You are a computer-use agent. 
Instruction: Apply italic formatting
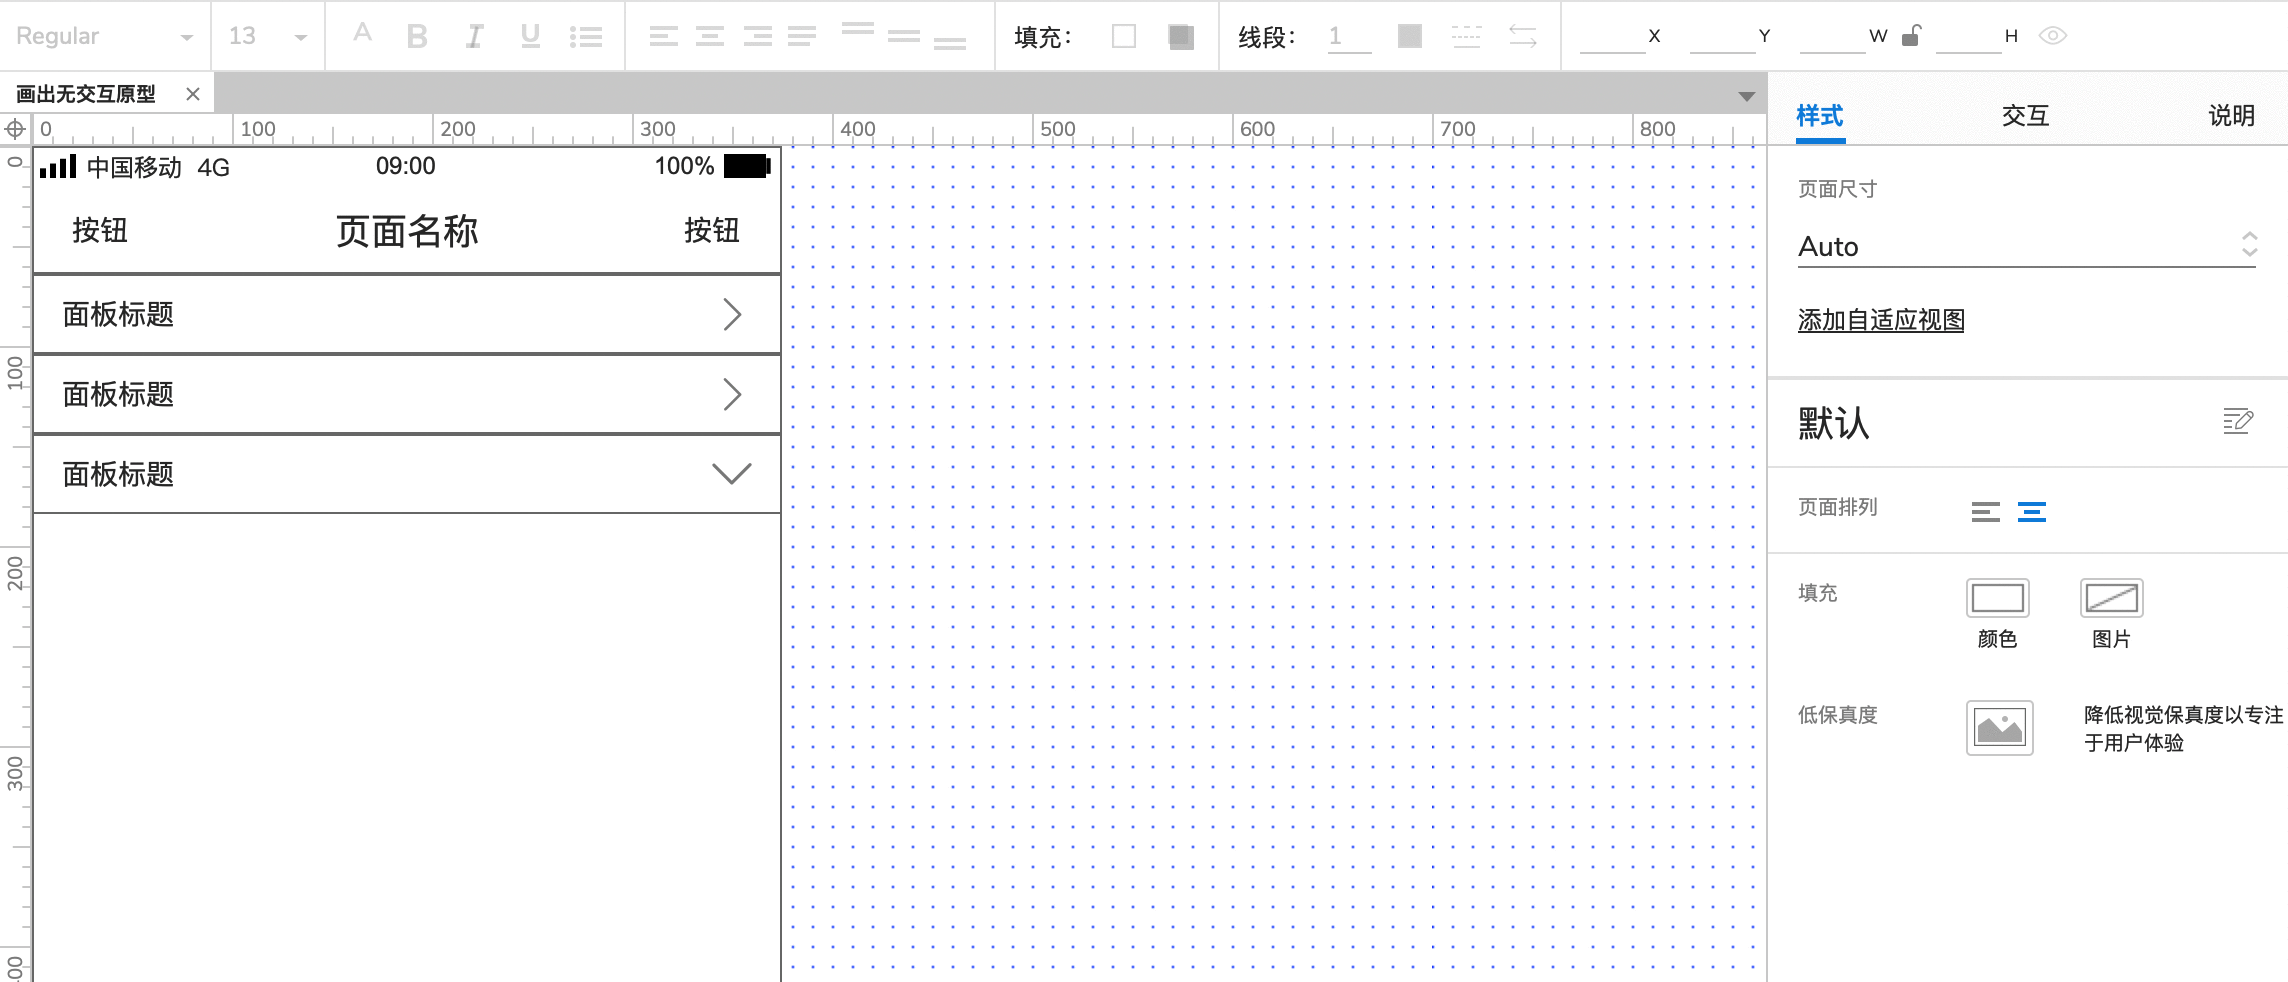coord(473,35)
